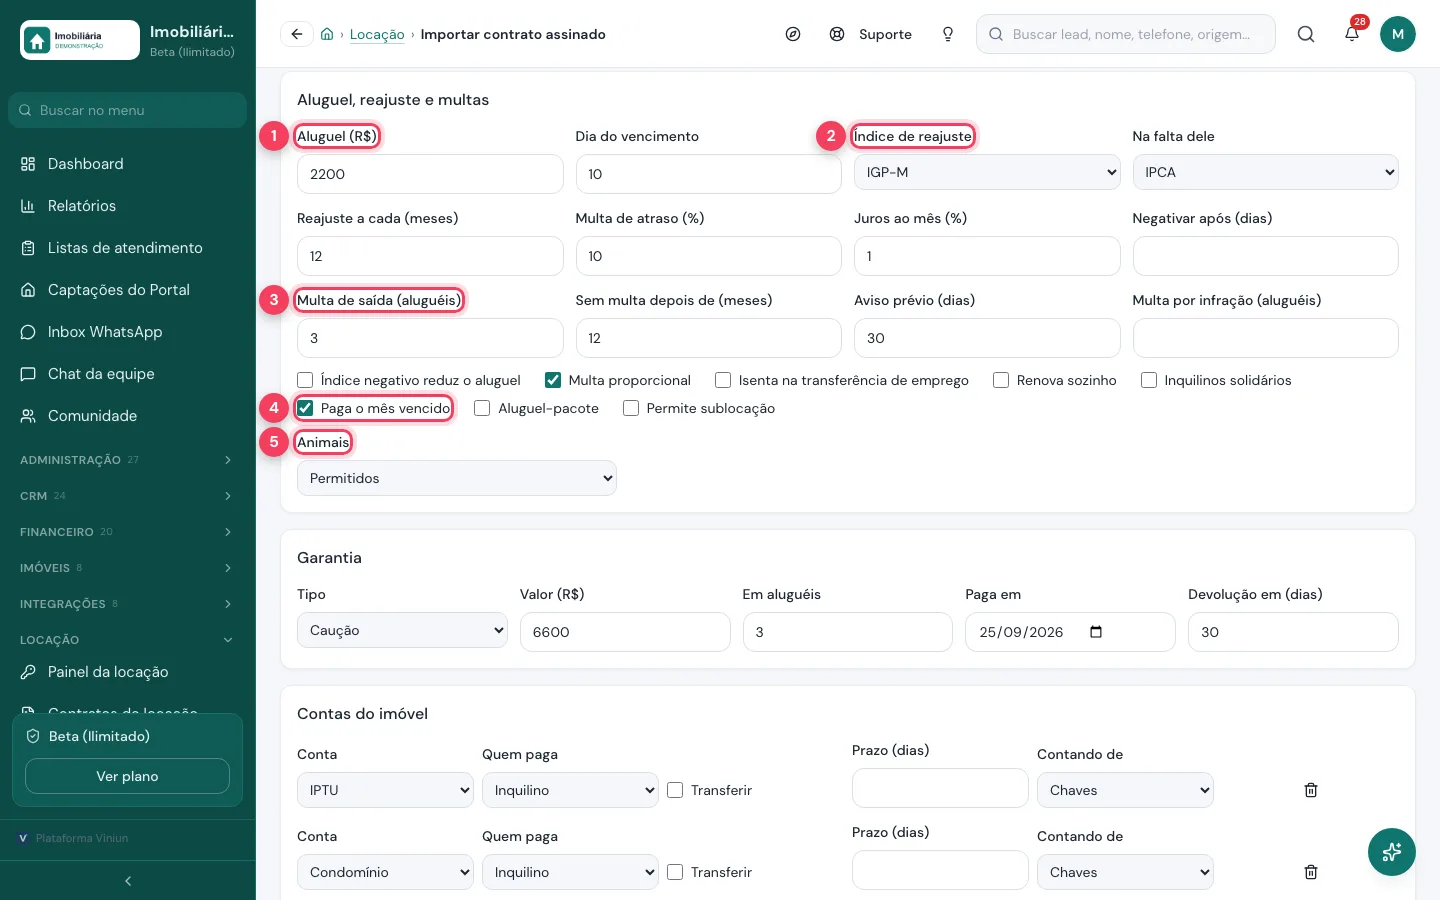This screenshot has width=1440, height=900.
Task: Click the compass icon in the top bar
Action: coord(793,34)
